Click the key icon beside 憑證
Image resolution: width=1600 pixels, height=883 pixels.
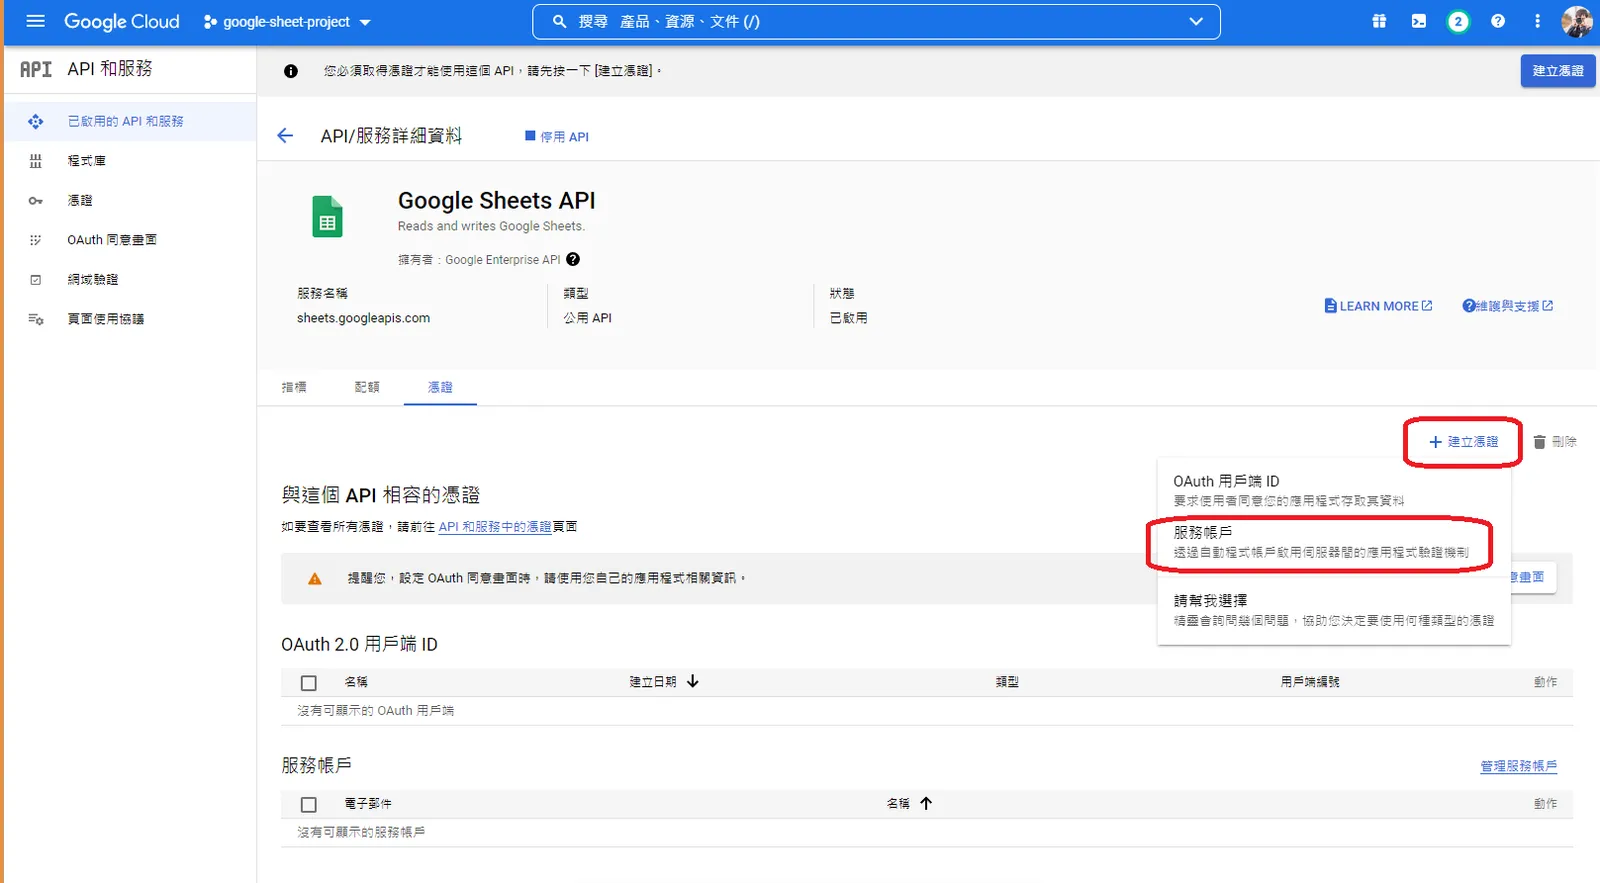pos(36,201)
